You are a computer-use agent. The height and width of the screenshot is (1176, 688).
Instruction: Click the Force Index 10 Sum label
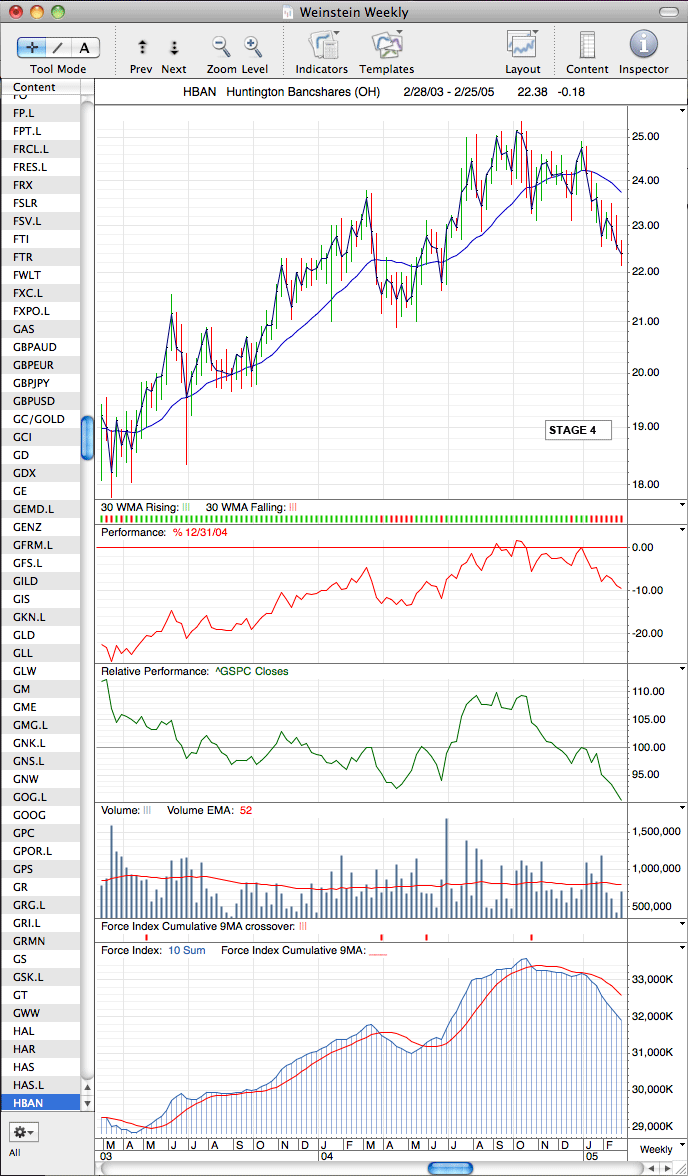pyautogui.click(x=155, y=950)
